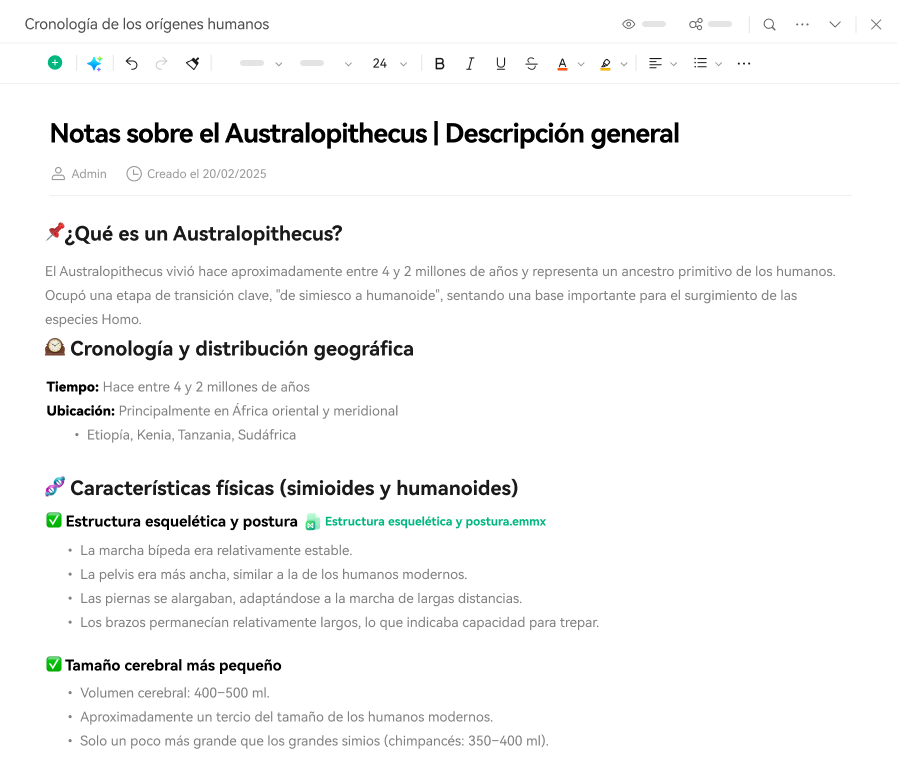Click the green add (plus) button
Screen dimensions: 900x762
(55, 63)
